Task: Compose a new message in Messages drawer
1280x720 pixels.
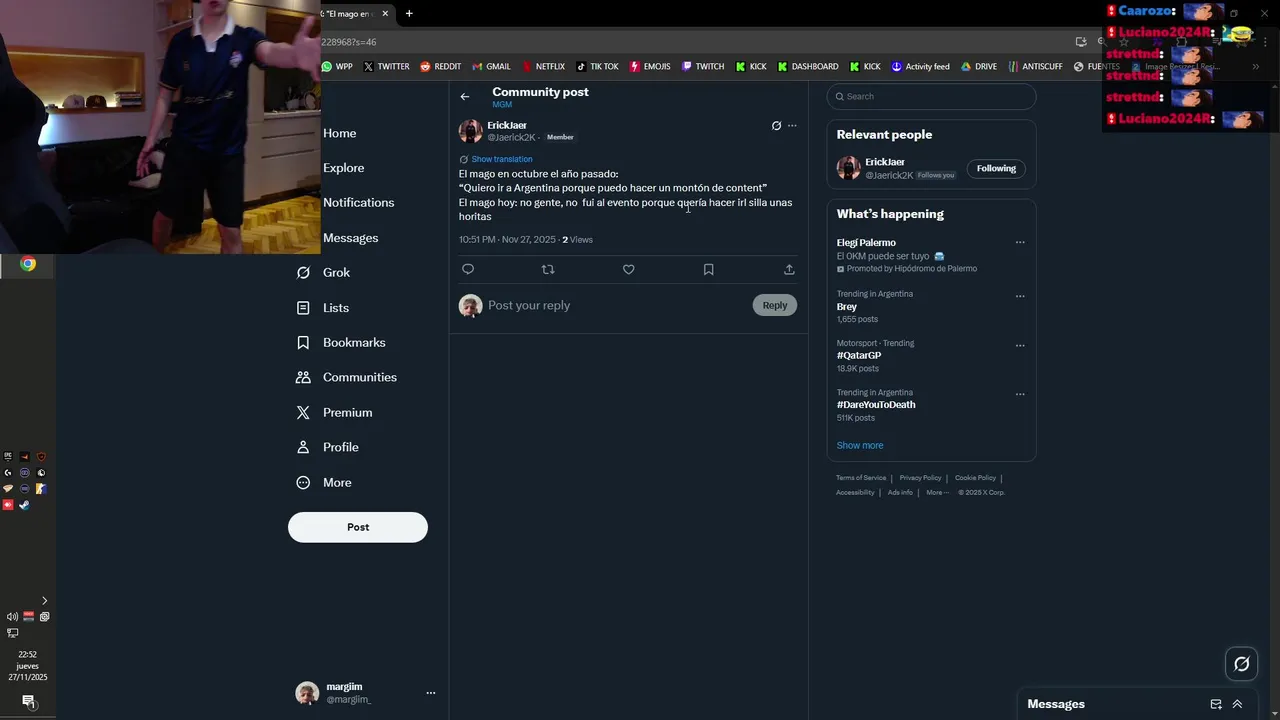Action: (1216, 704)
